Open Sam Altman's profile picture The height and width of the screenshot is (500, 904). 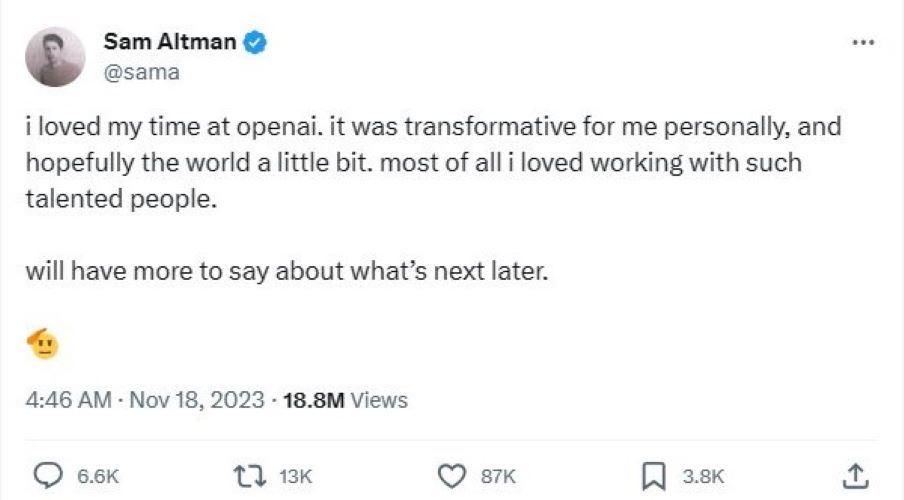click(55, 57)
